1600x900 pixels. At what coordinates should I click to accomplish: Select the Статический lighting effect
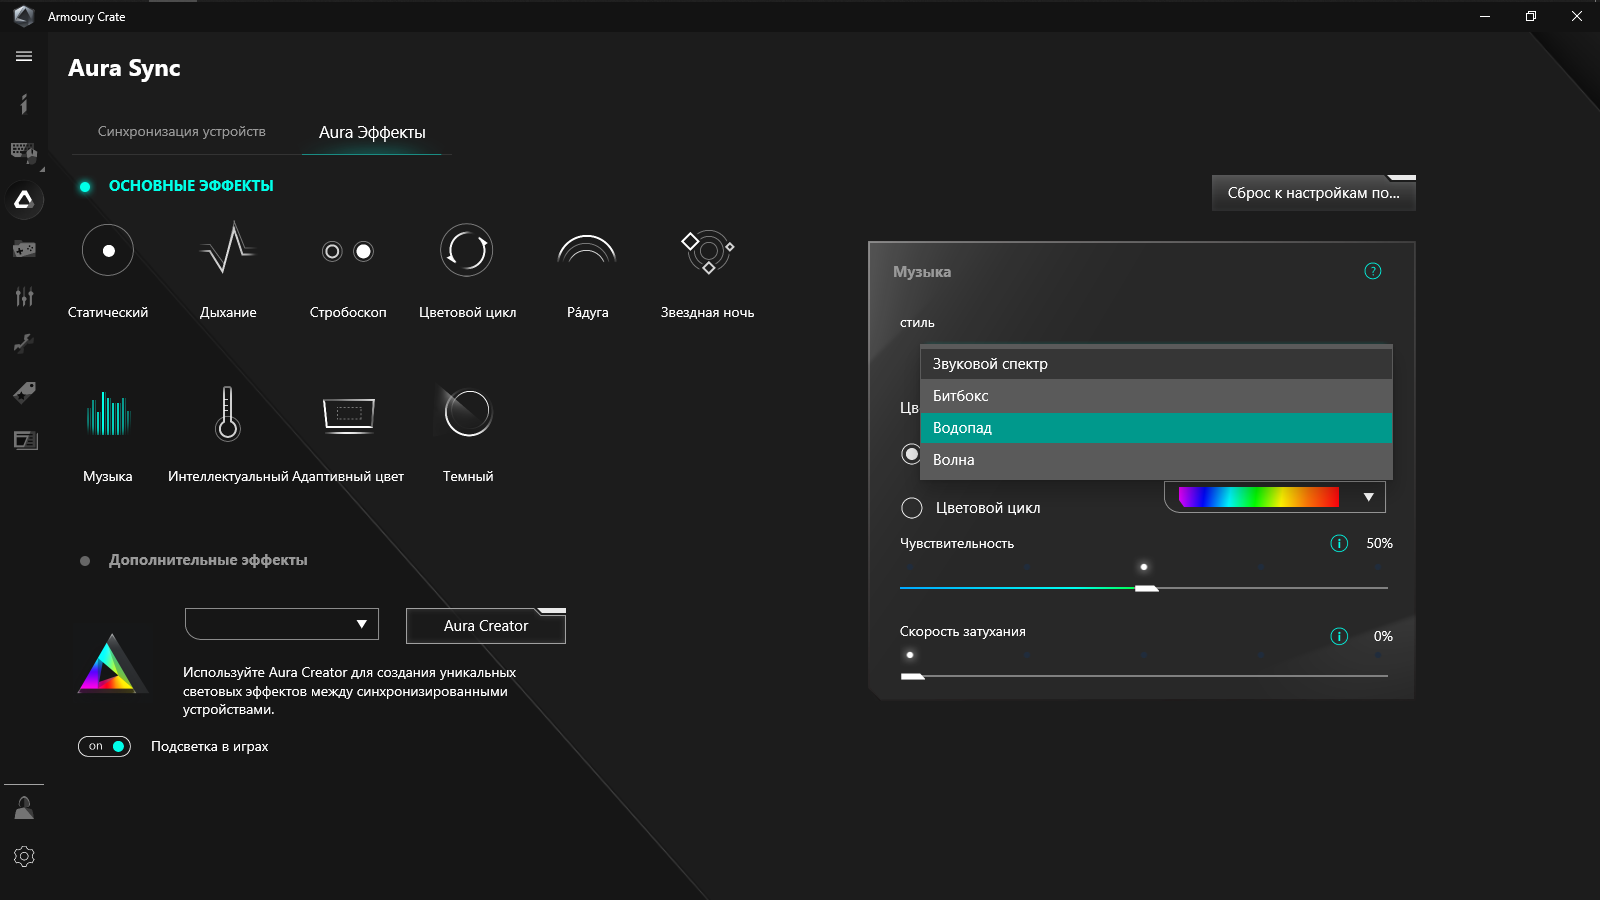tap(108, 250)
